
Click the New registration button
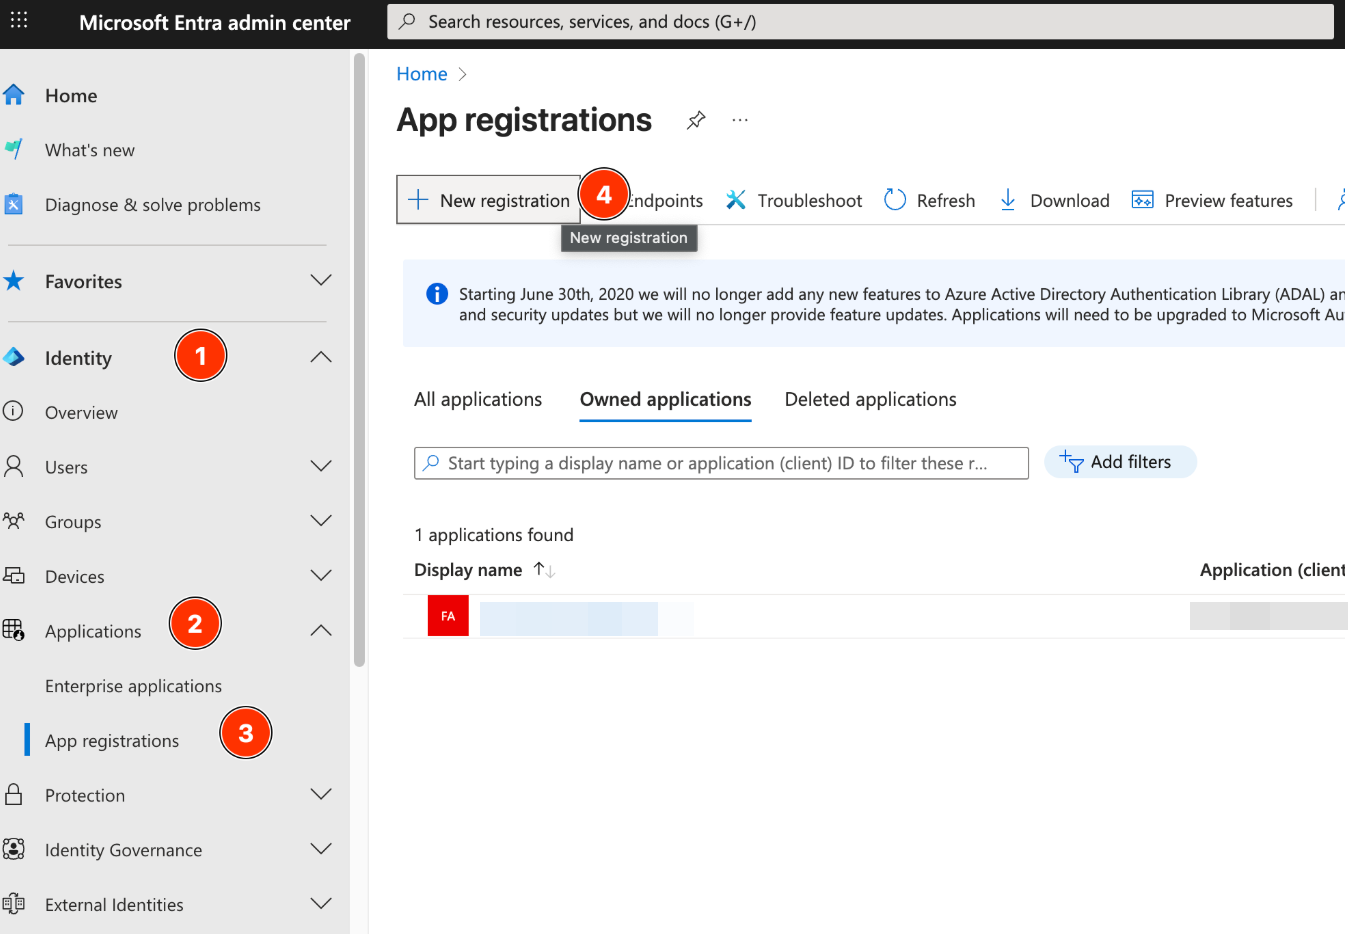click(x=489, y=200)
